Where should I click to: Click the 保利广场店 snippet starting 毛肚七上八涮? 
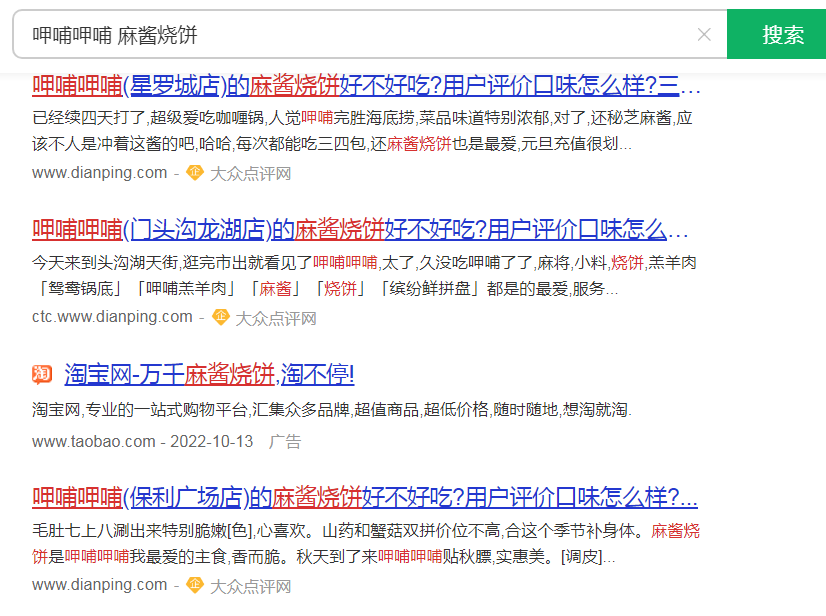tap(340, 530)
